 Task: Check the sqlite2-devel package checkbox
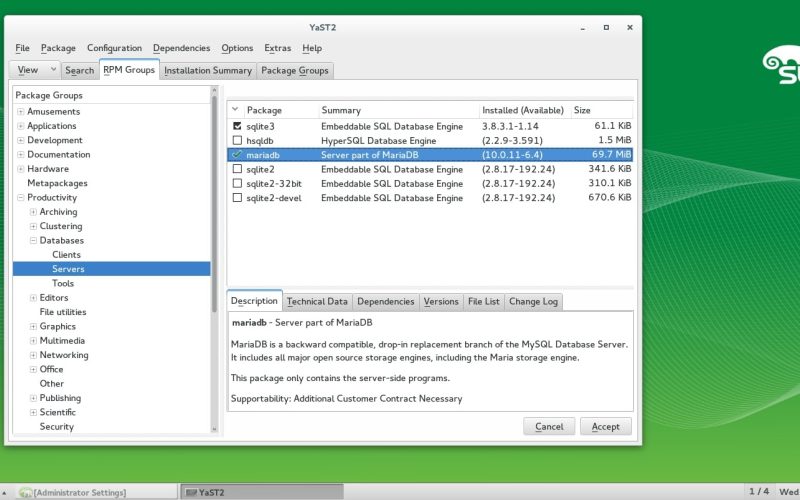point(237,197)
